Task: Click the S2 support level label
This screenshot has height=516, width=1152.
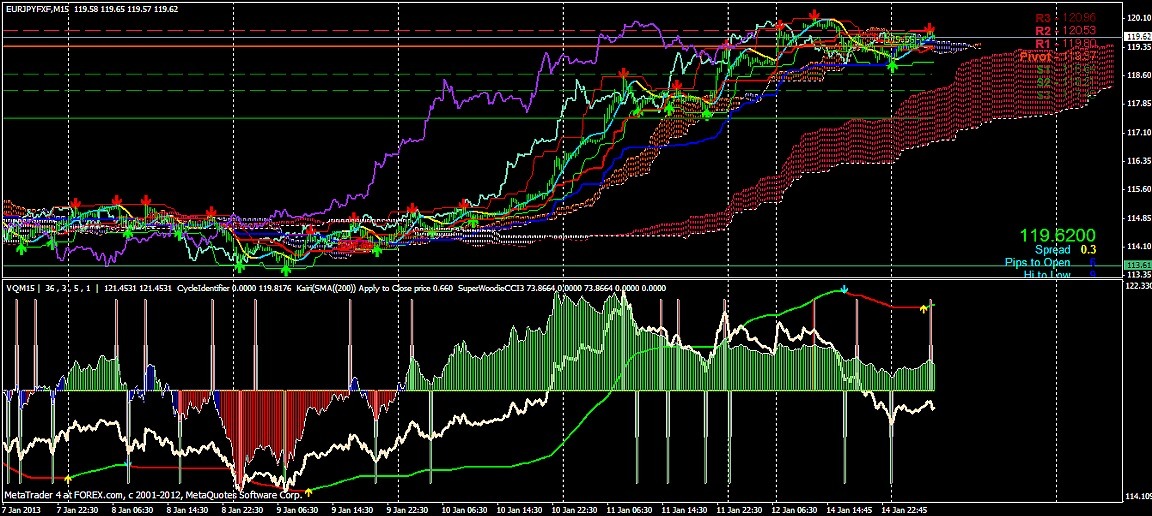Action: (1065, 82)
